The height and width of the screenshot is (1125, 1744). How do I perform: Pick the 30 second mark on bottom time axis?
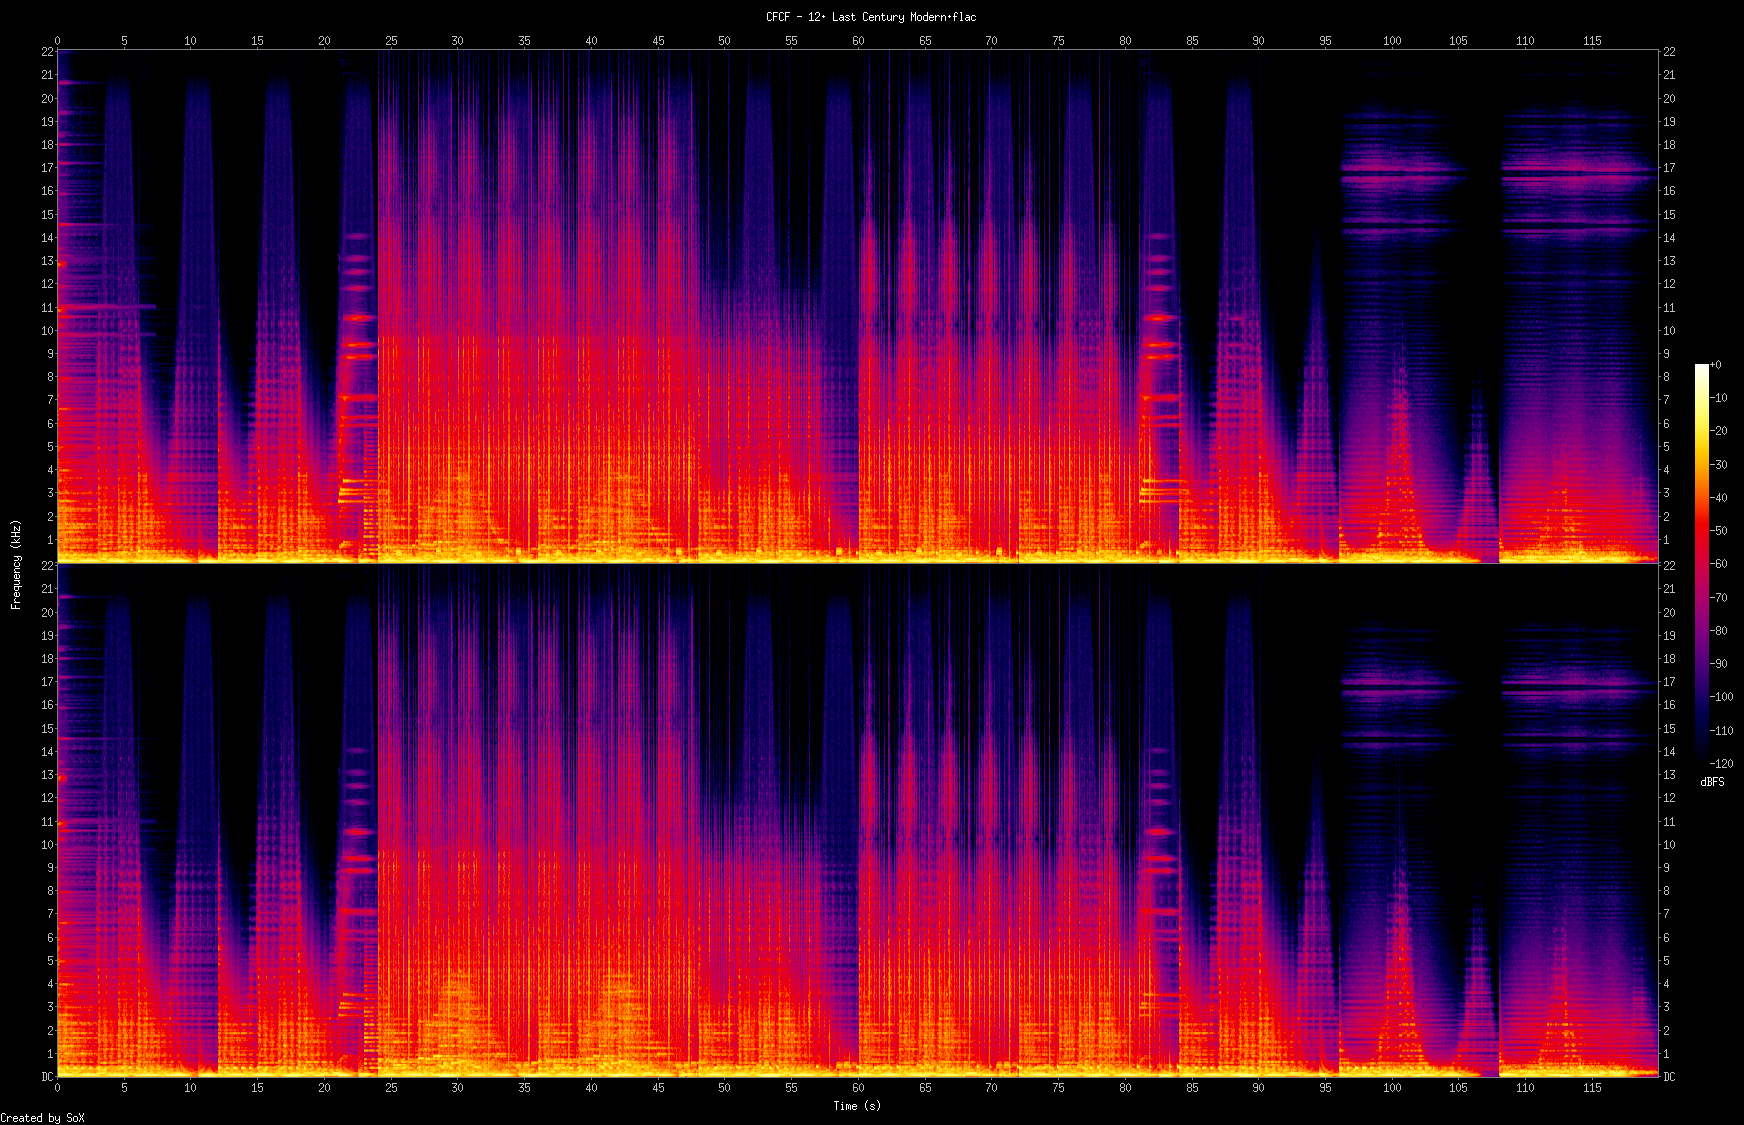[457, 1088]
